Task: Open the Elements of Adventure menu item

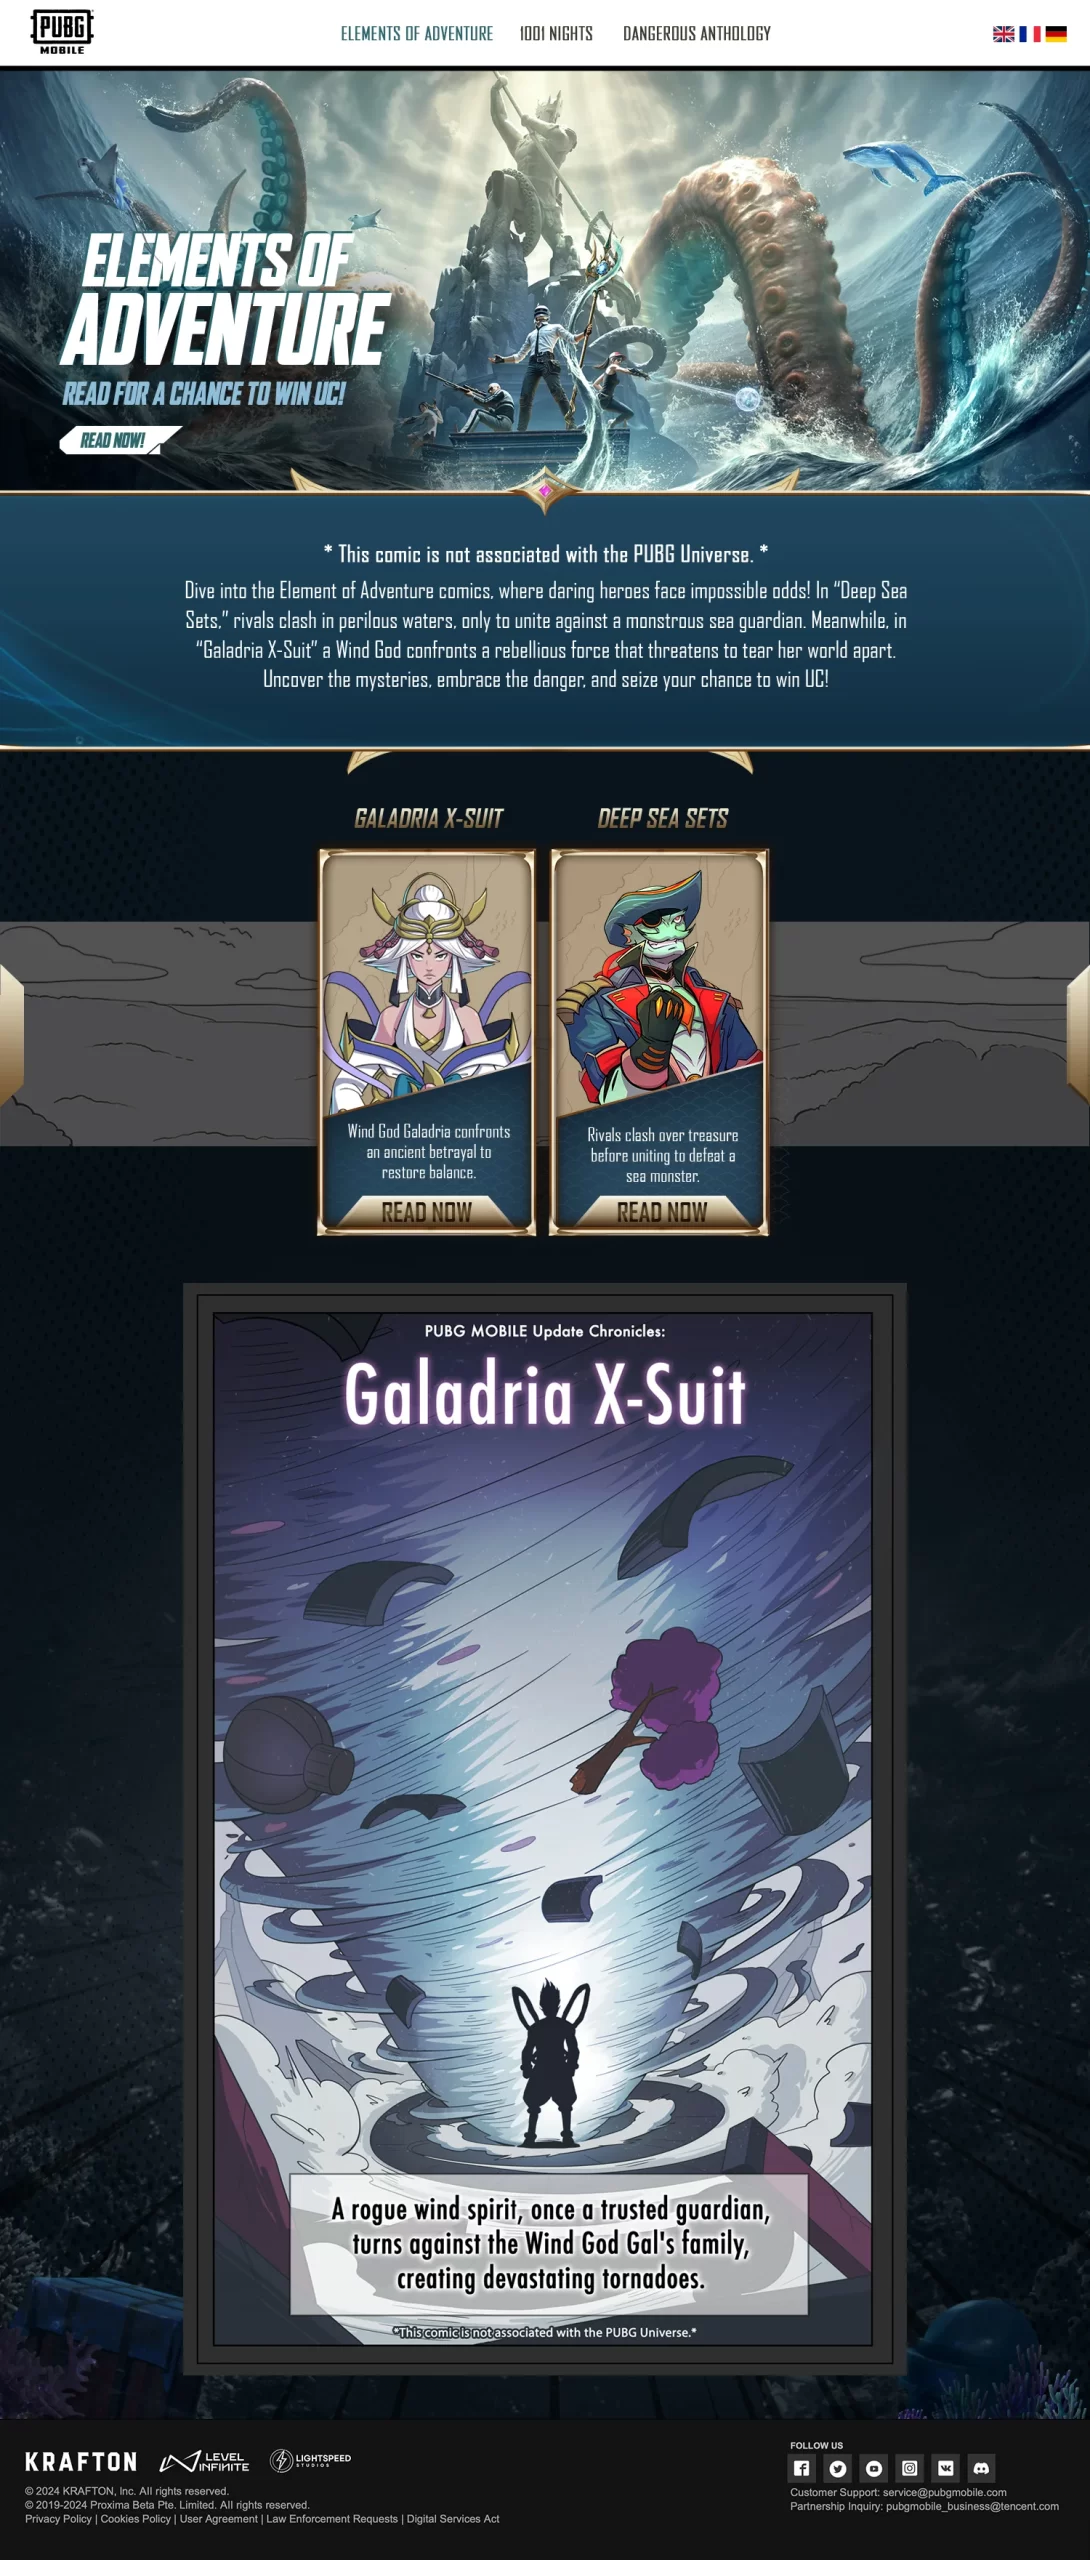Action: [x=417, y=34]
